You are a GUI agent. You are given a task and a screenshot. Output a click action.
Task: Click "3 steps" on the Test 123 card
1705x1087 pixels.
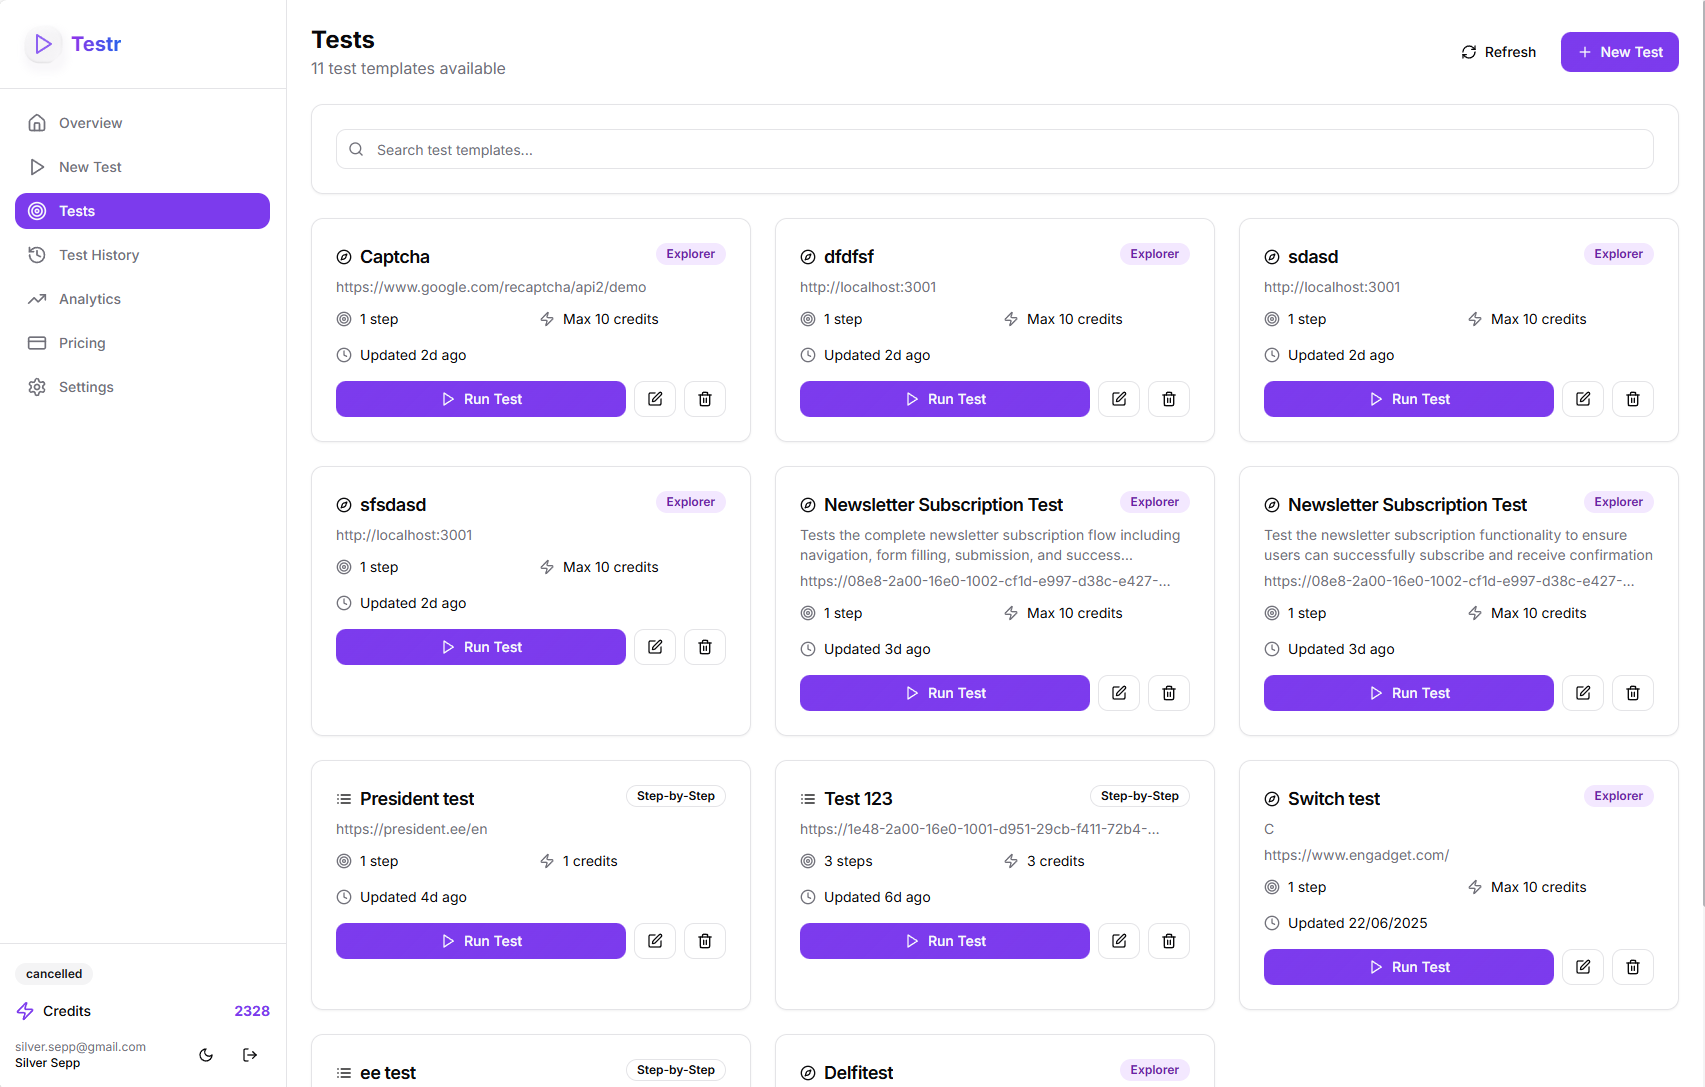(848, 861)
